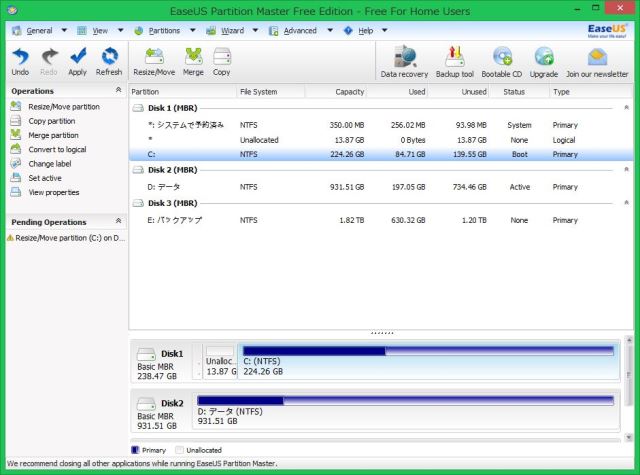The height and width of the screenshot is (475, 640).
Task: Open the General menu
Action: pyautogui.click(x=39, y=31)
